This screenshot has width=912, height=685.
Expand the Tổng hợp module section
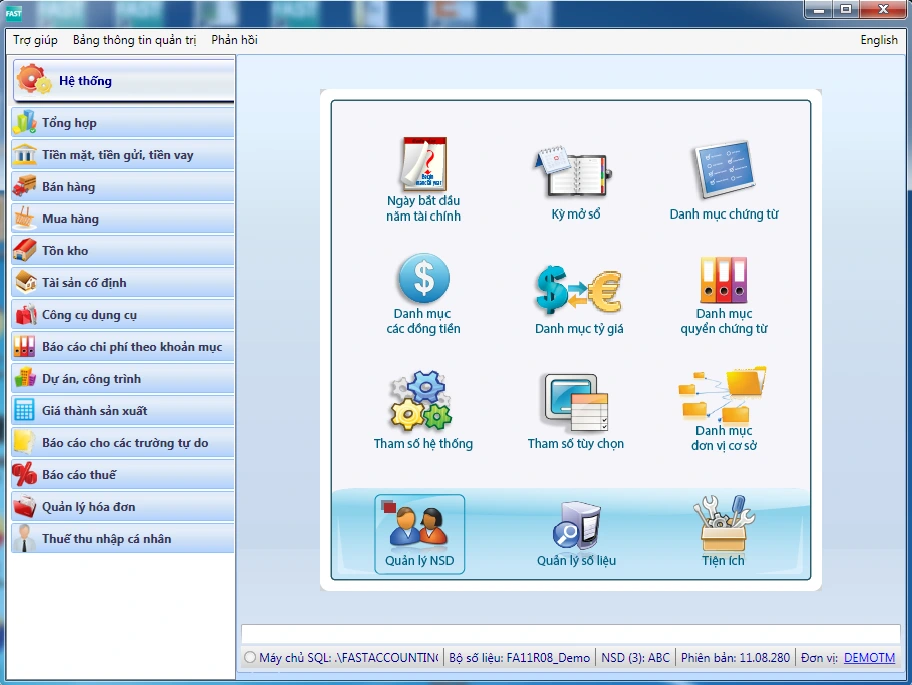122,123
